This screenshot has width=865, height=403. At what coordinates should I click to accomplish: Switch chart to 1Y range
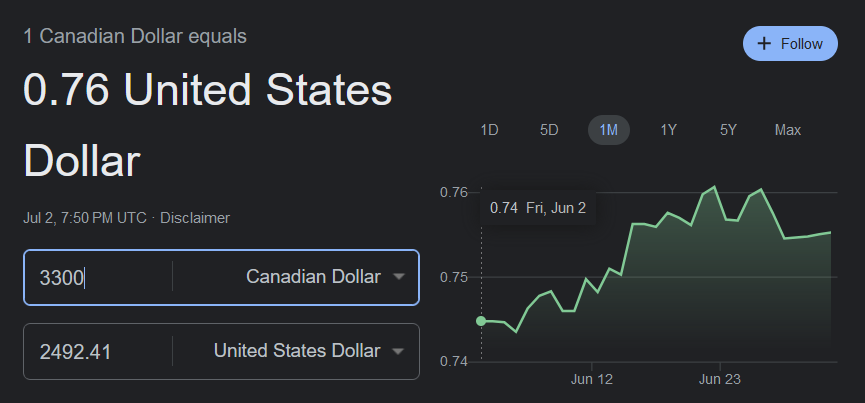(x=668, y=130)
